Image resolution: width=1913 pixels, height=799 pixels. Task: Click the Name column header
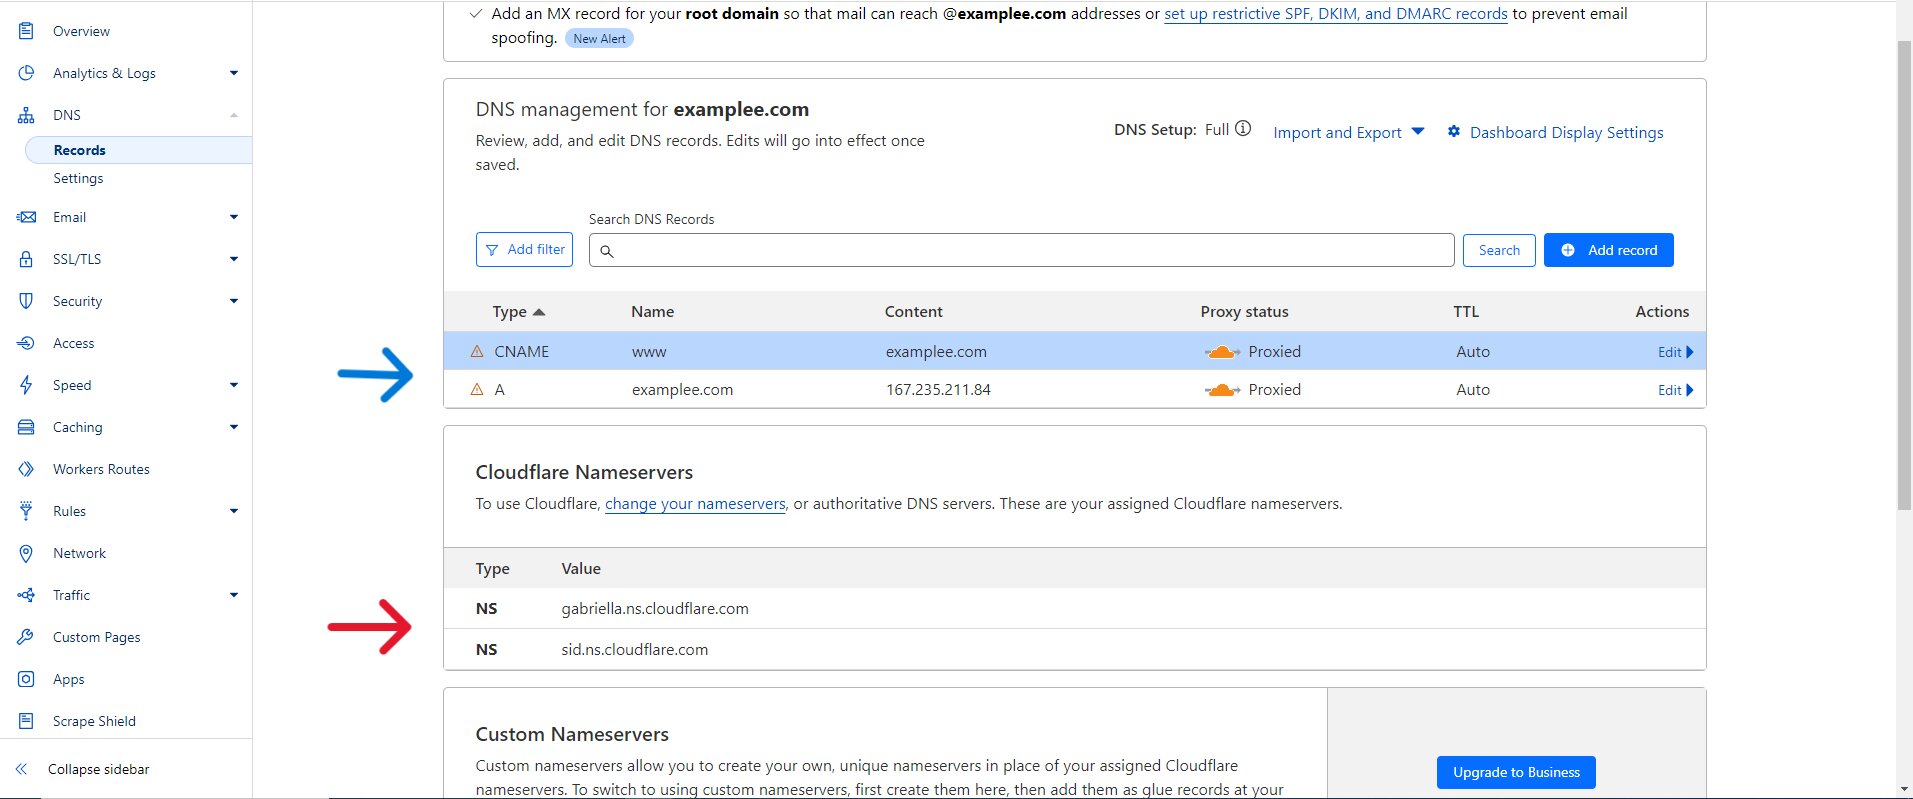652,312
